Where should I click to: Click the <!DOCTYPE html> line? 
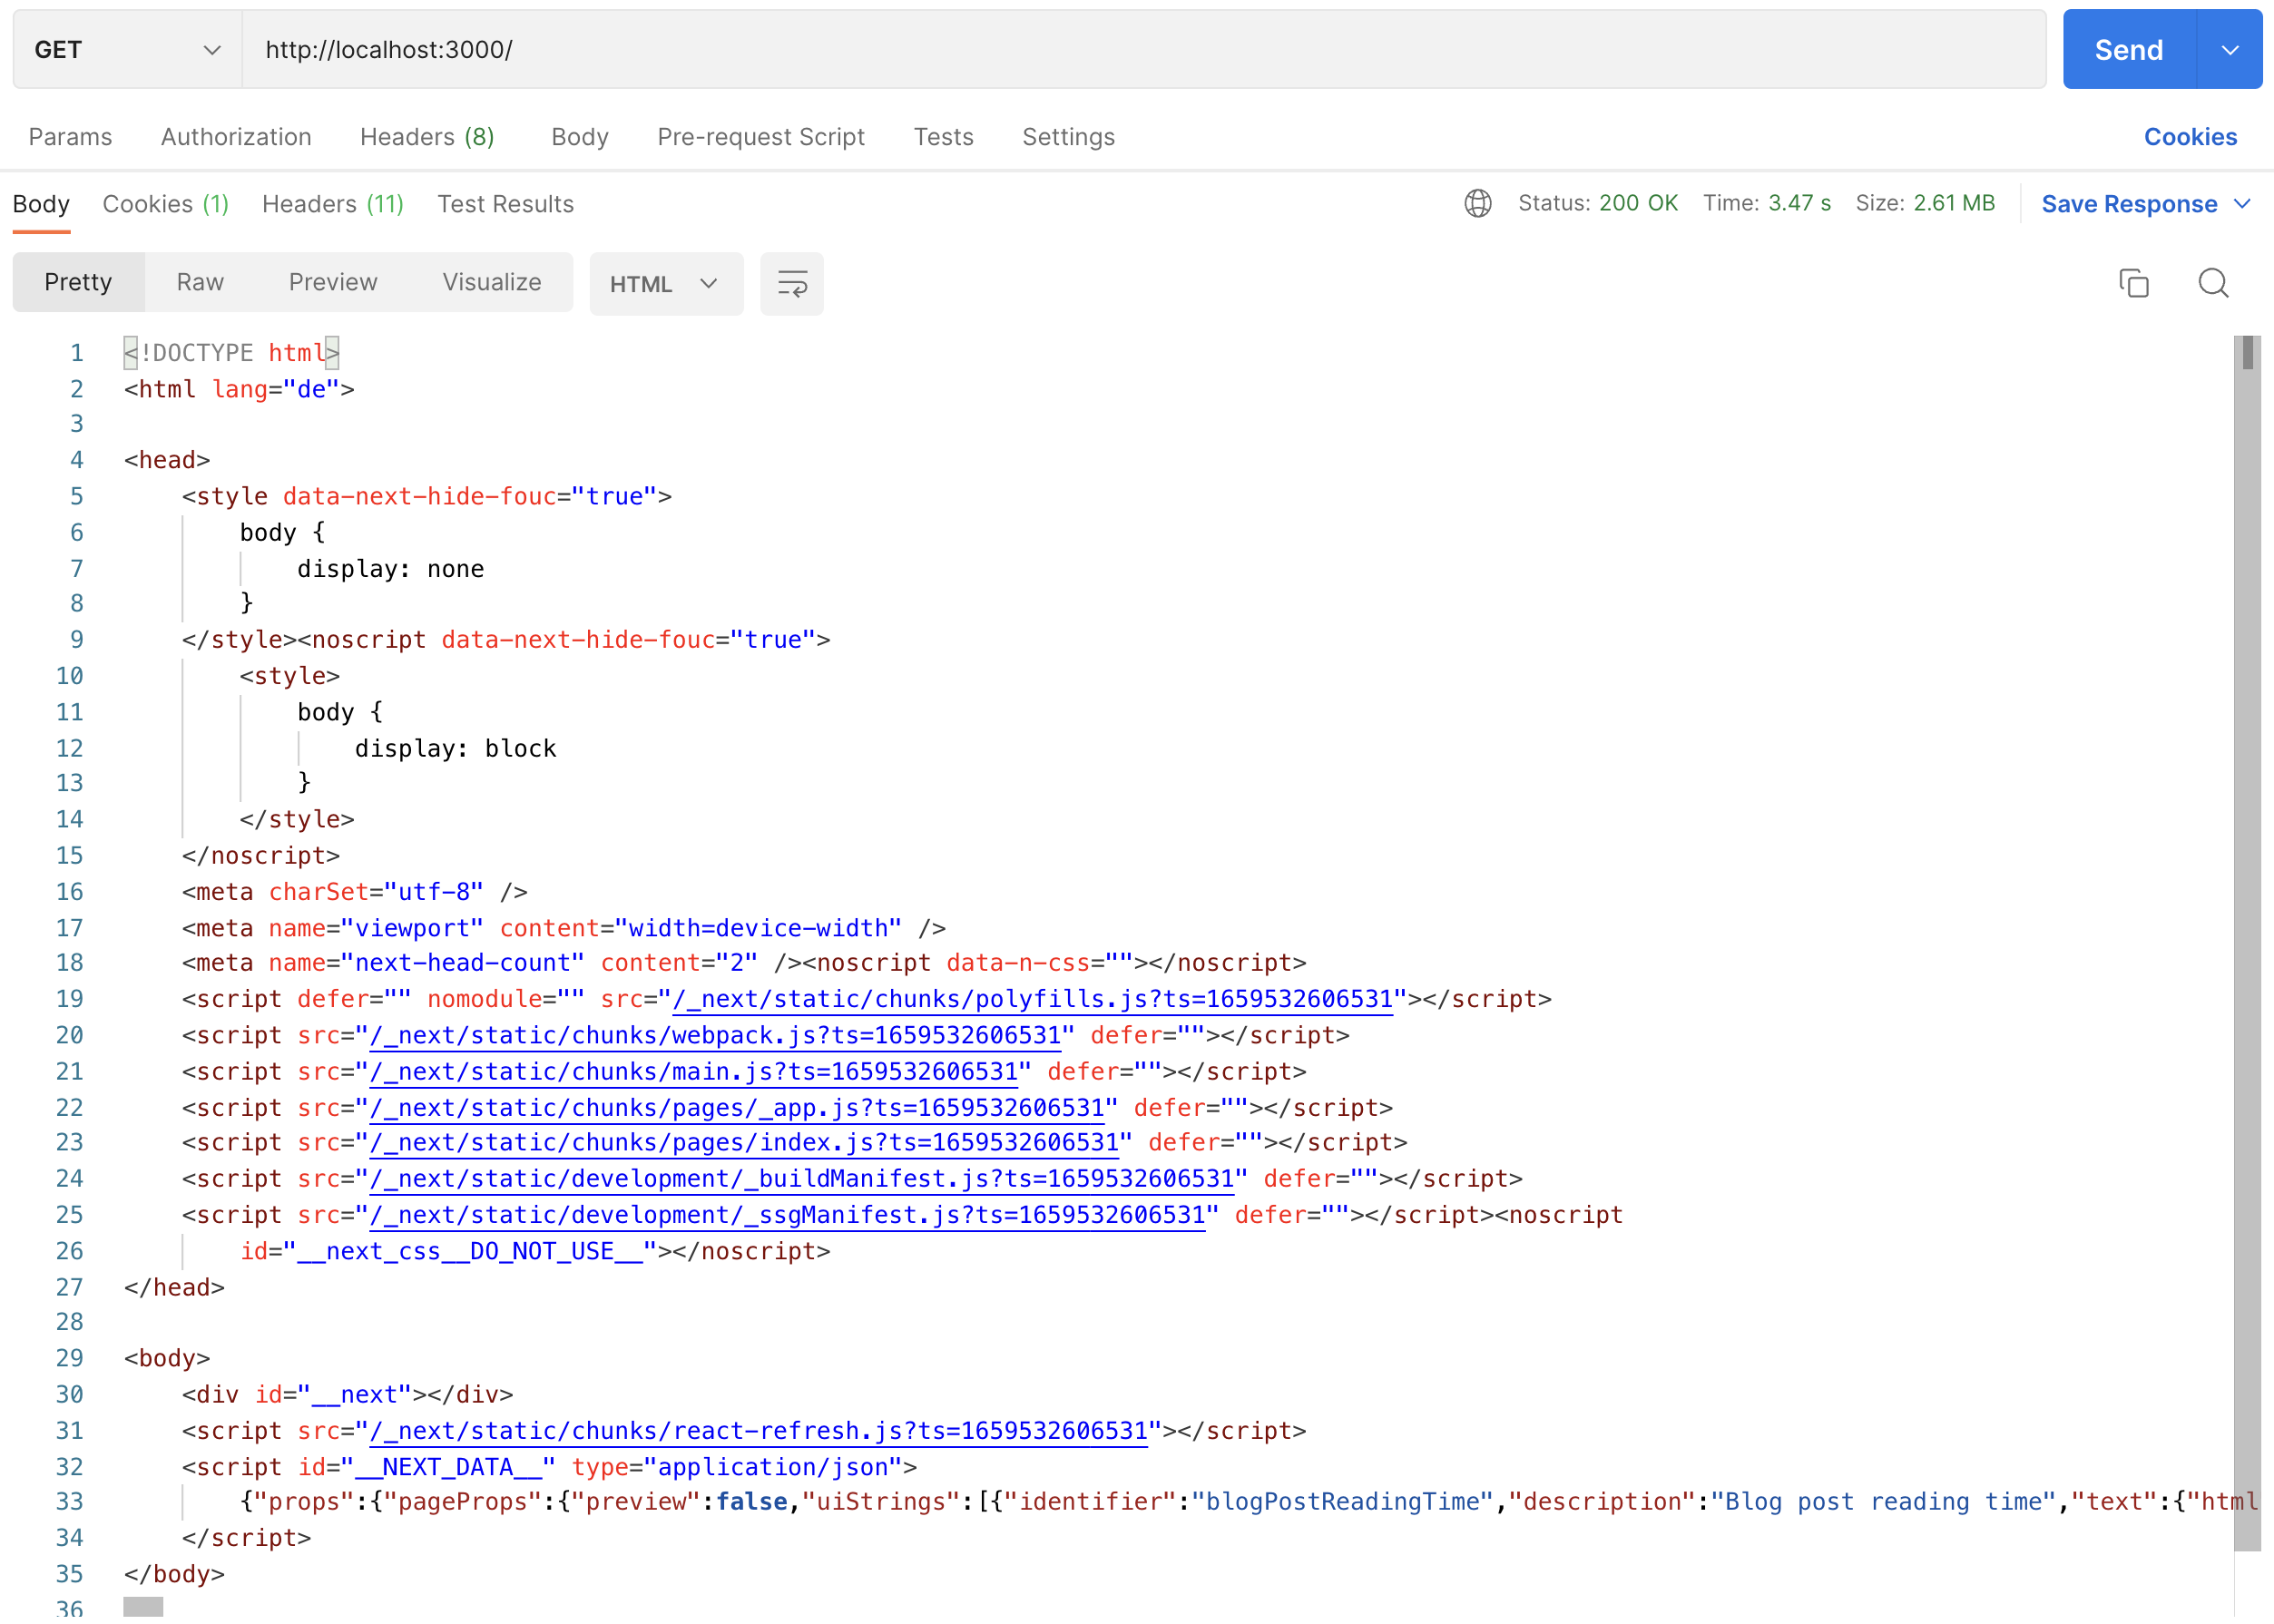[231, 353]
